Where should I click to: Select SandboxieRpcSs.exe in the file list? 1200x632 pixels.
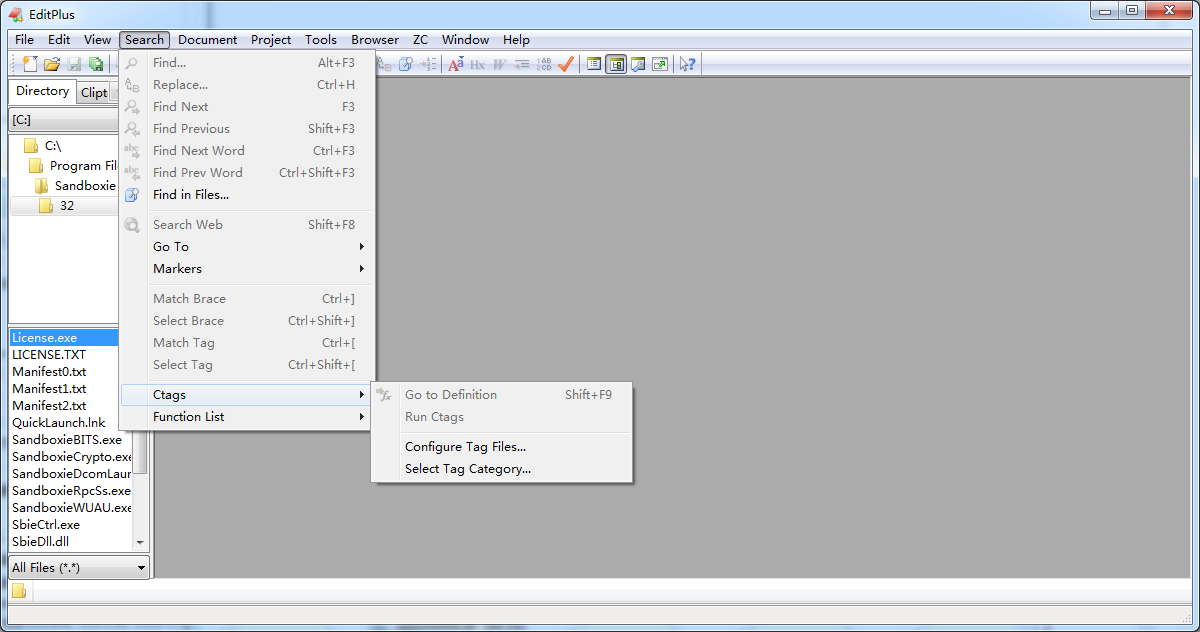tap(71, 491)
